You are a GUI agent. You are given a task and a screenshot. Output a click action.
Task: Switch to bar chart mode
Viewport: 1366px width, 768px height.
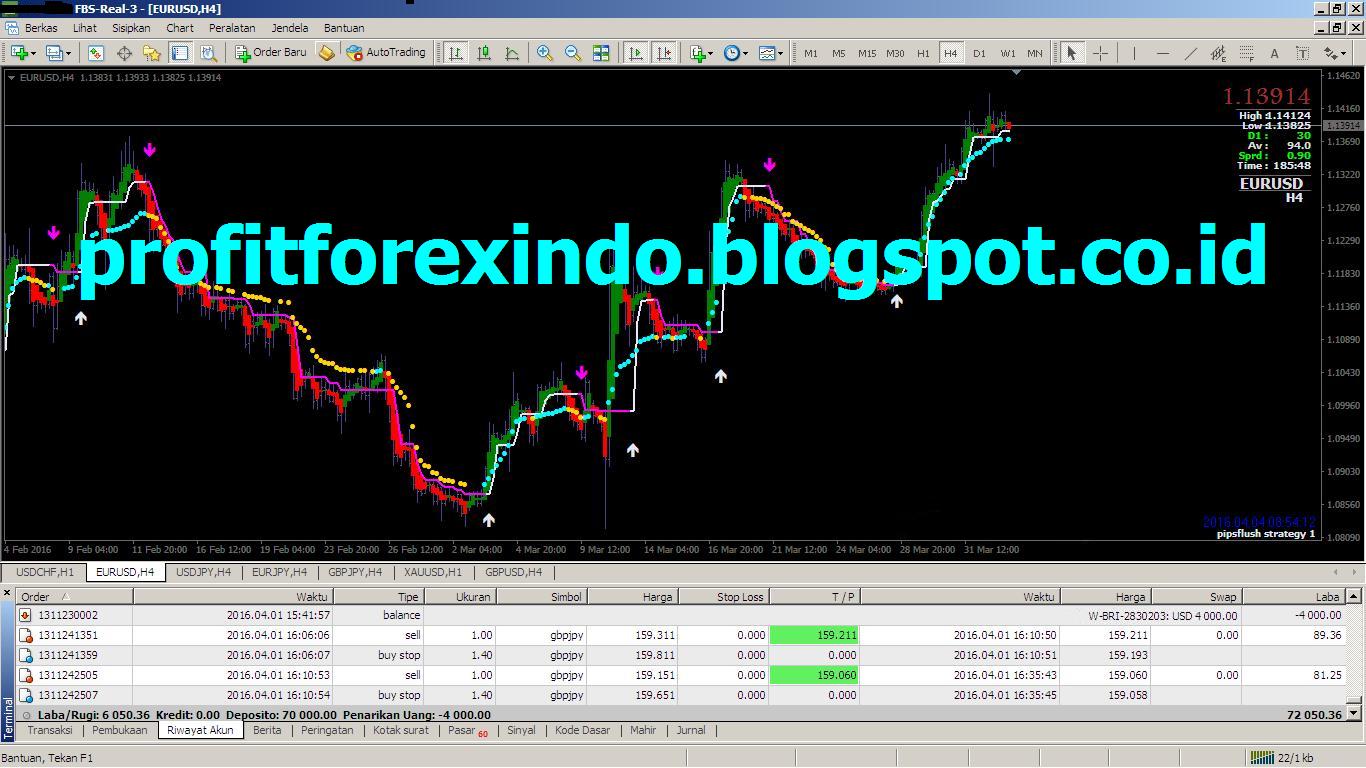[456, 53]
